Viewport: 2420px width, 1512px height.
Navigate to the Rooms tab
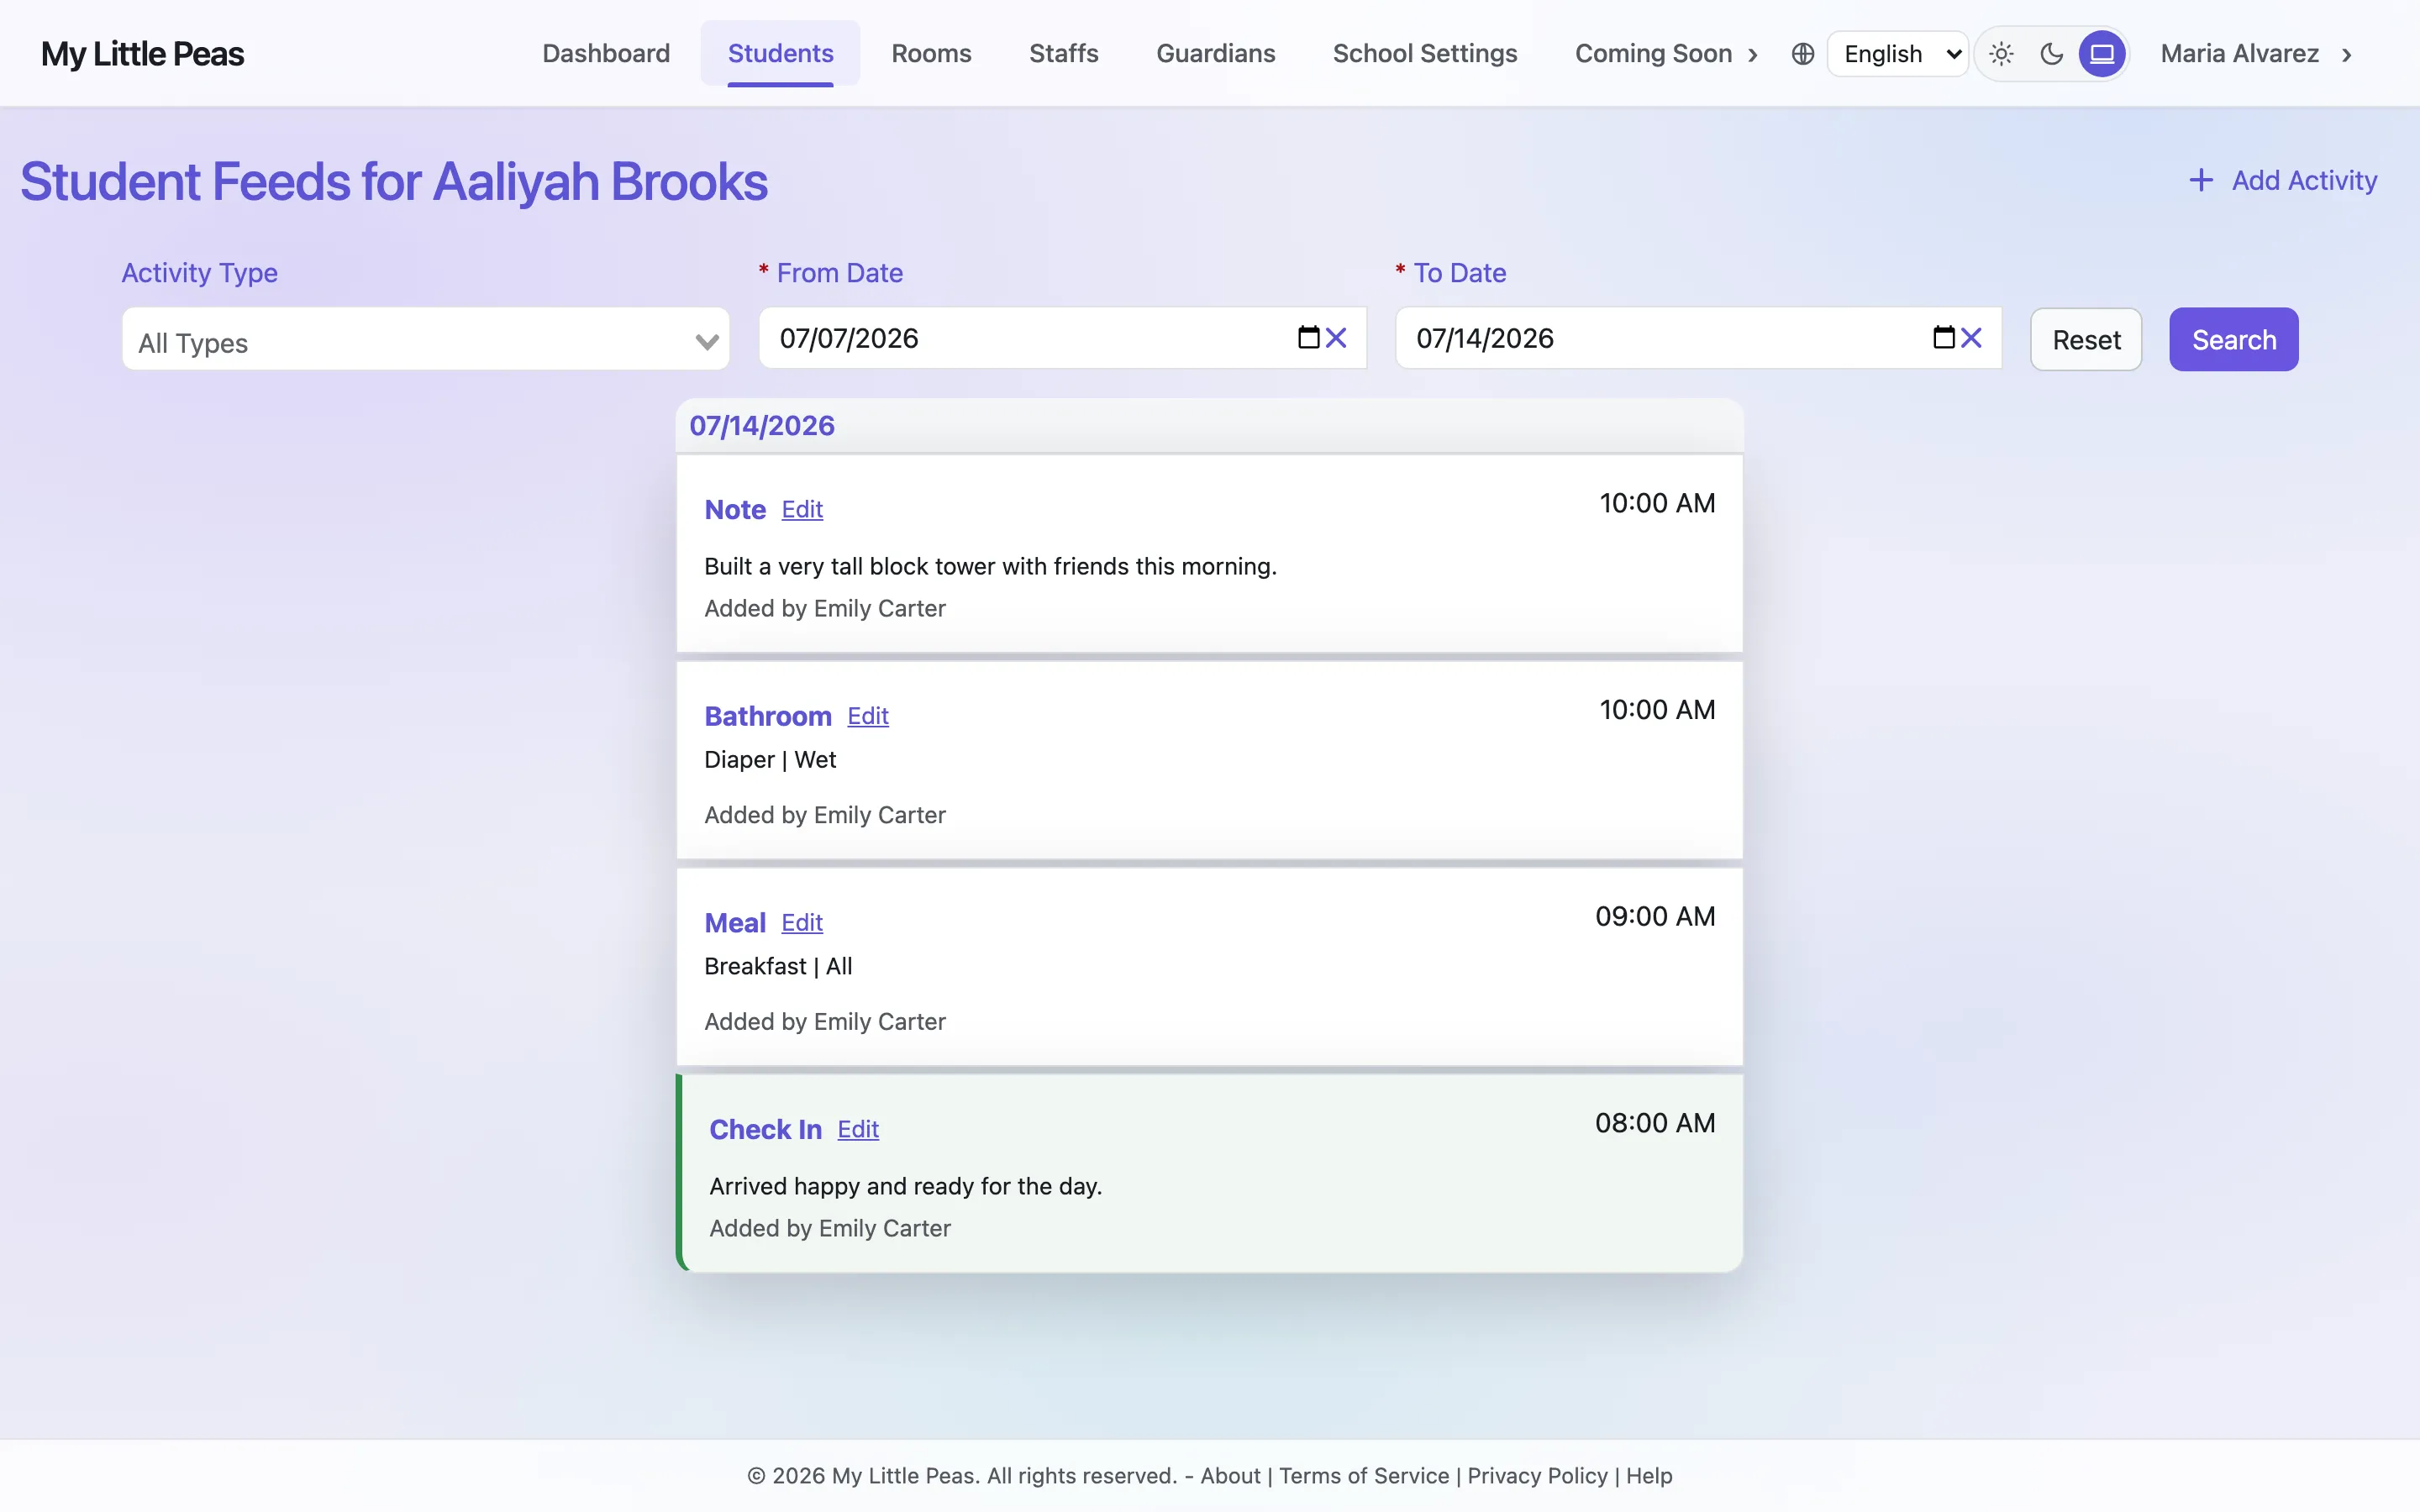[931, 53]
